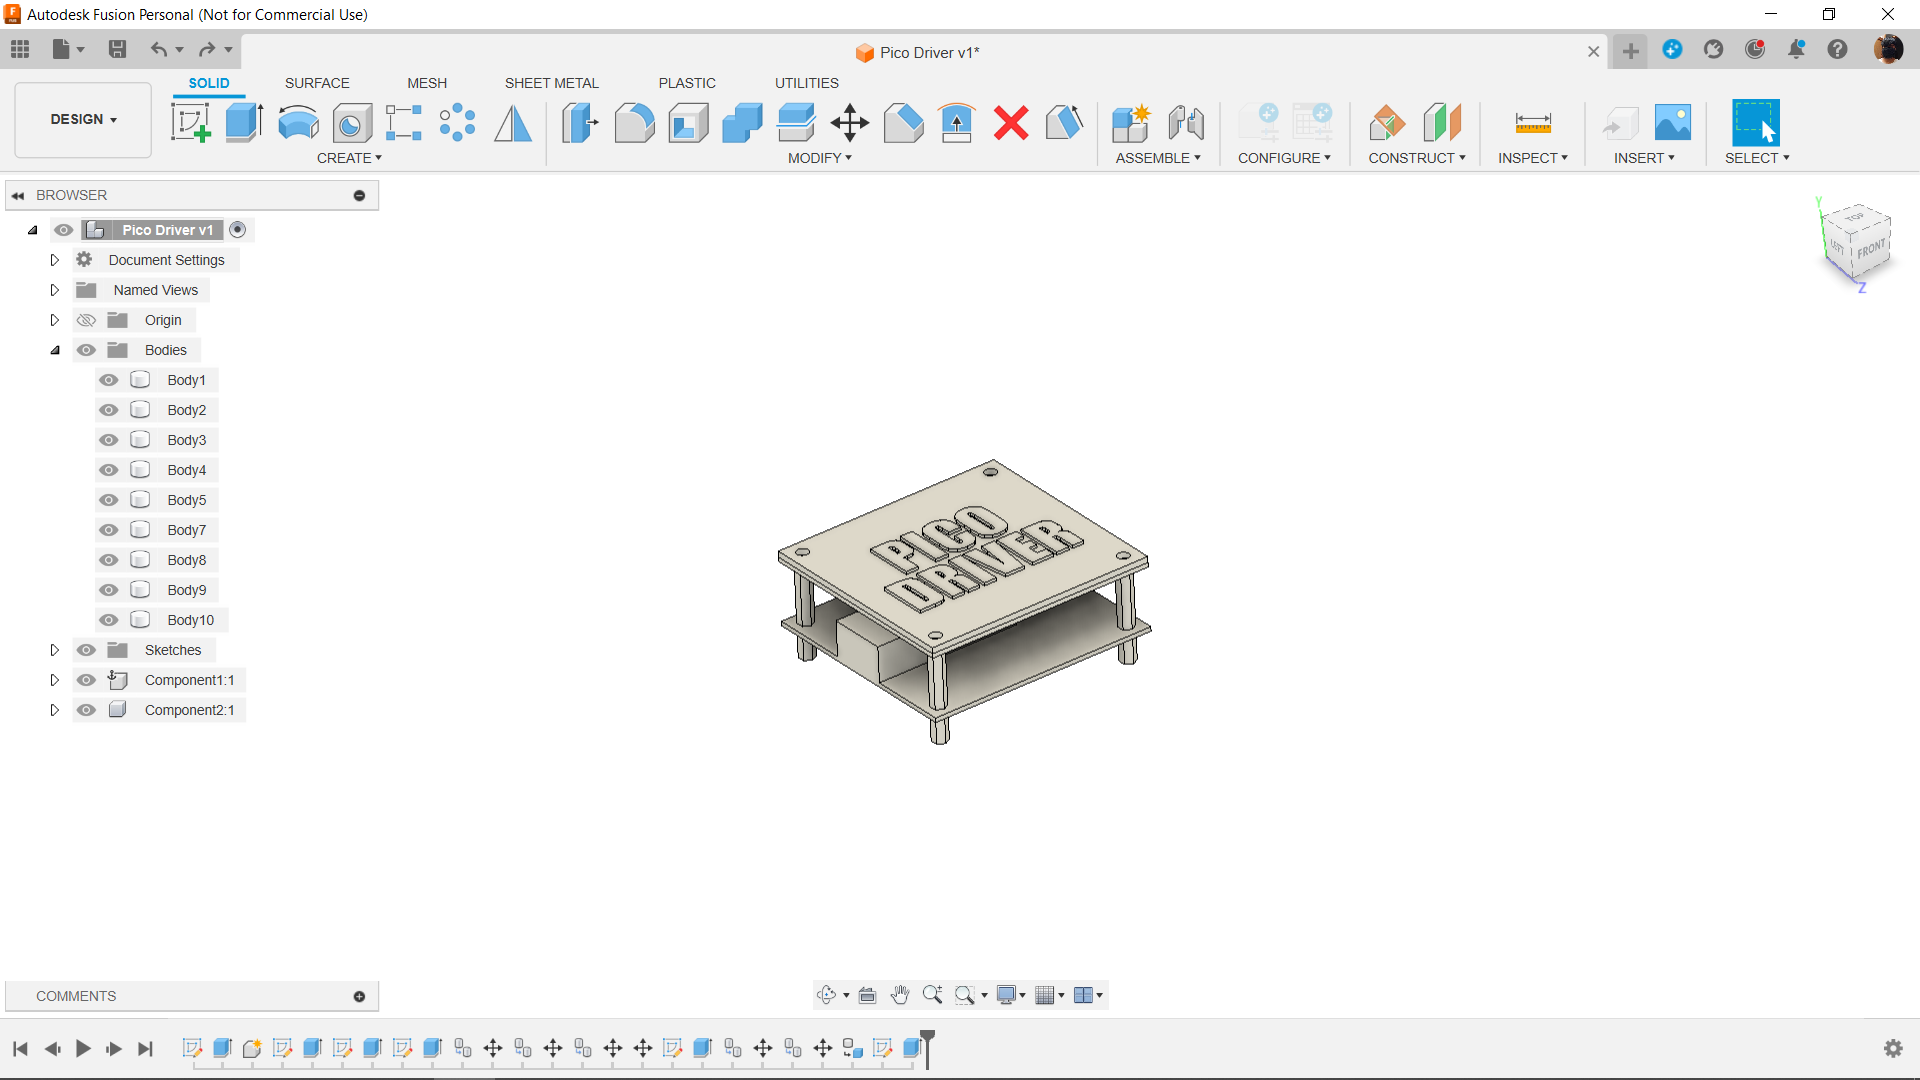Image resolution: width=1920 pixels, height=1080 pixels.
Task: Toggle visibility of Component1:1
Action: click(87, 680)
